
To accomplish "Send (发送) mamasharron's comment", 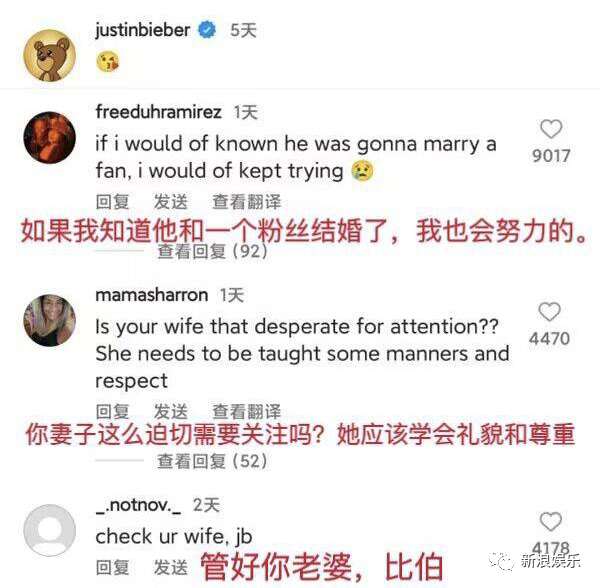I will coord(171,411).
